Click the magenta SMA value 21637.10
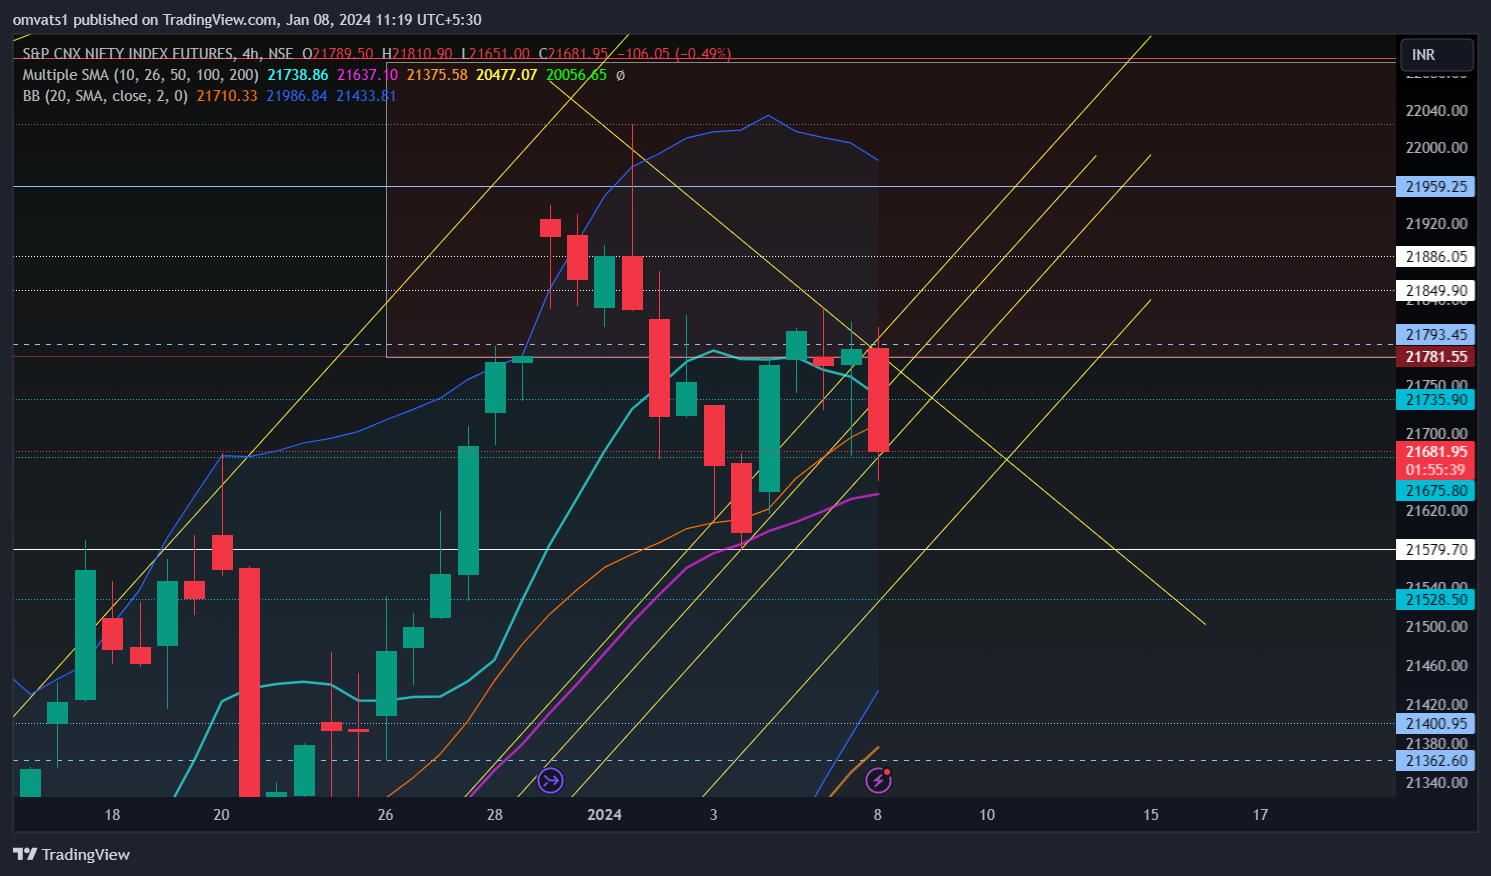Screen dimensions: 1491x876 [x=367, y=75]
